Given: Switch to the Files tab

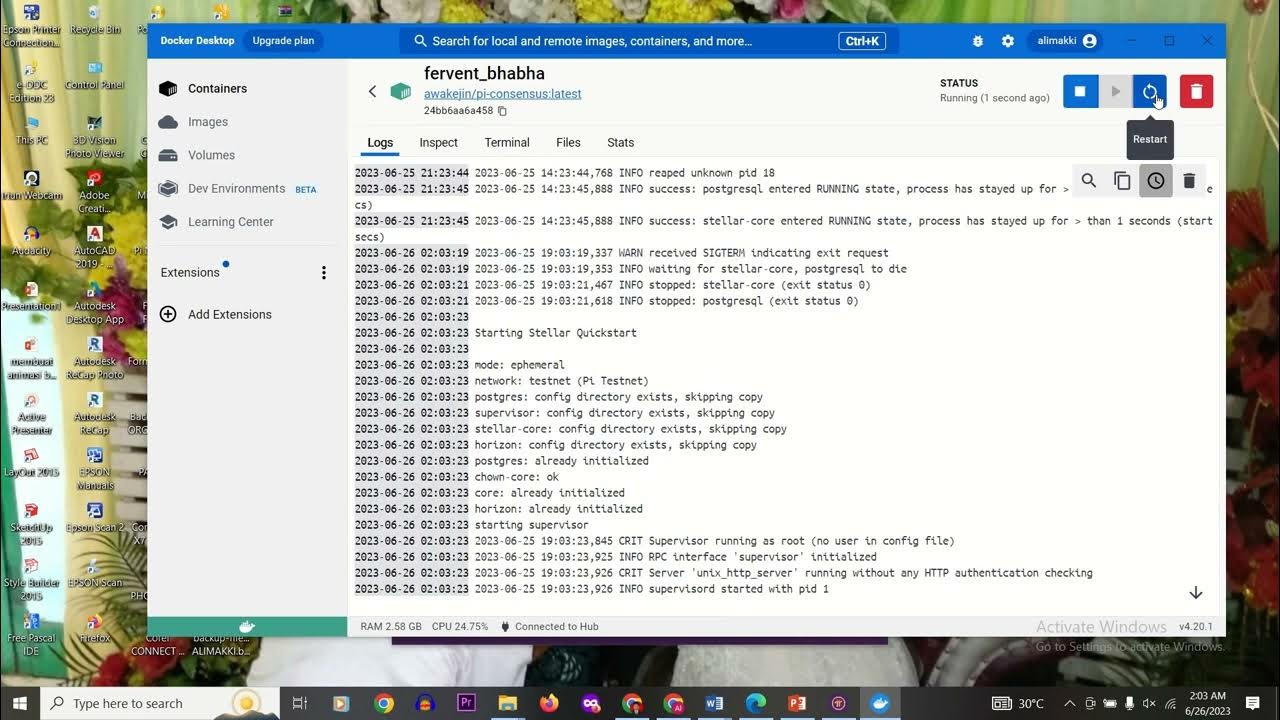Looking at the screenshot, I should tap(568, 143).
